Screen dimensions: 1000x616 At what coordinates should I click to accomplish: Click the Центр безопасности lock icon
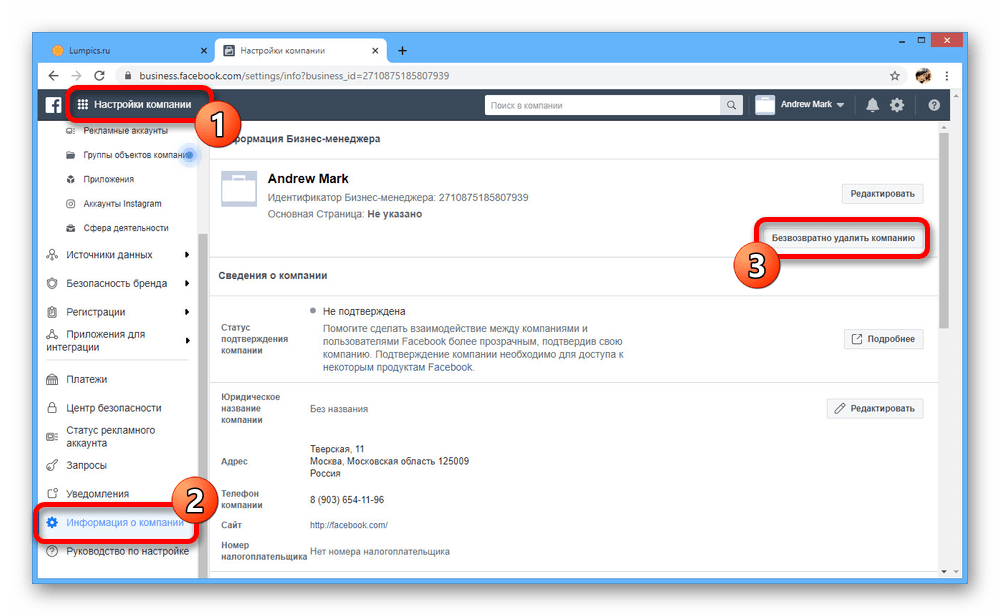tap(52, 408)
